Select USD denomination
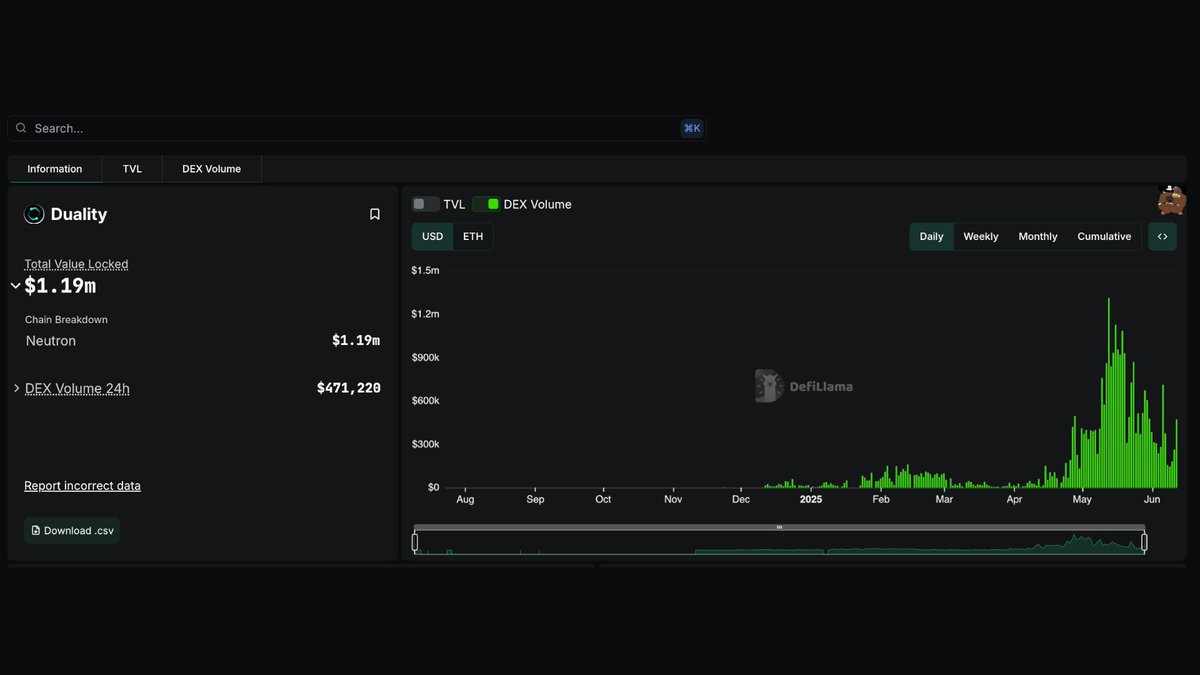This screenshot has width=1200, height=675. tap(432, 237)
